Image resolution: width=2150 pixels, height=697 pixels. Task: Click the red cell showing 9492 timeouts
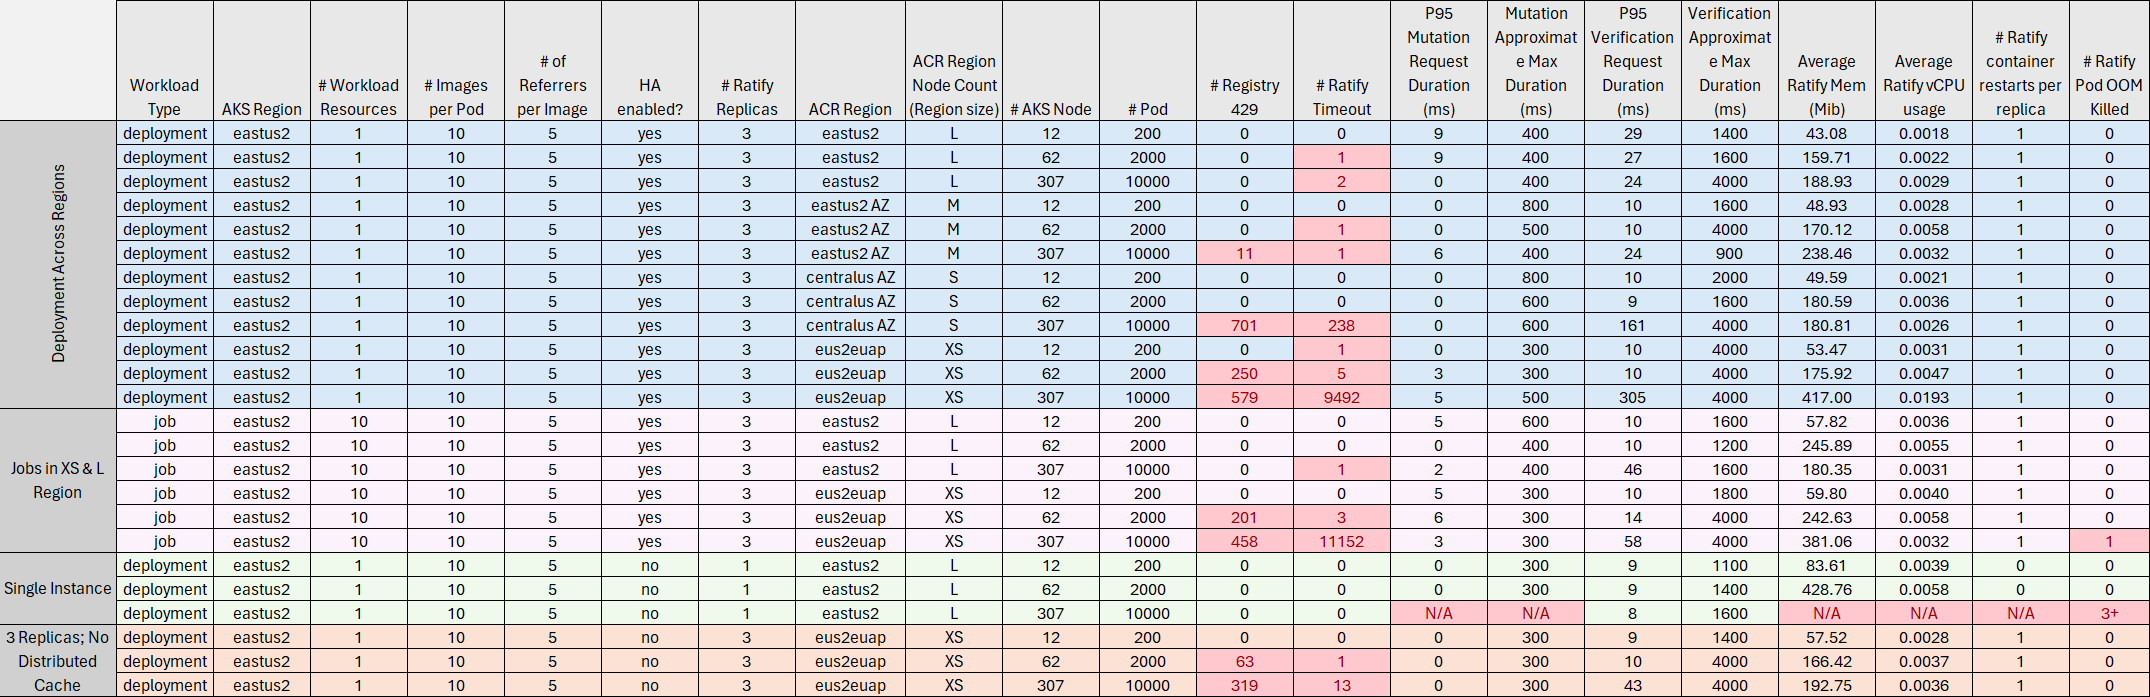point(1341,397)
